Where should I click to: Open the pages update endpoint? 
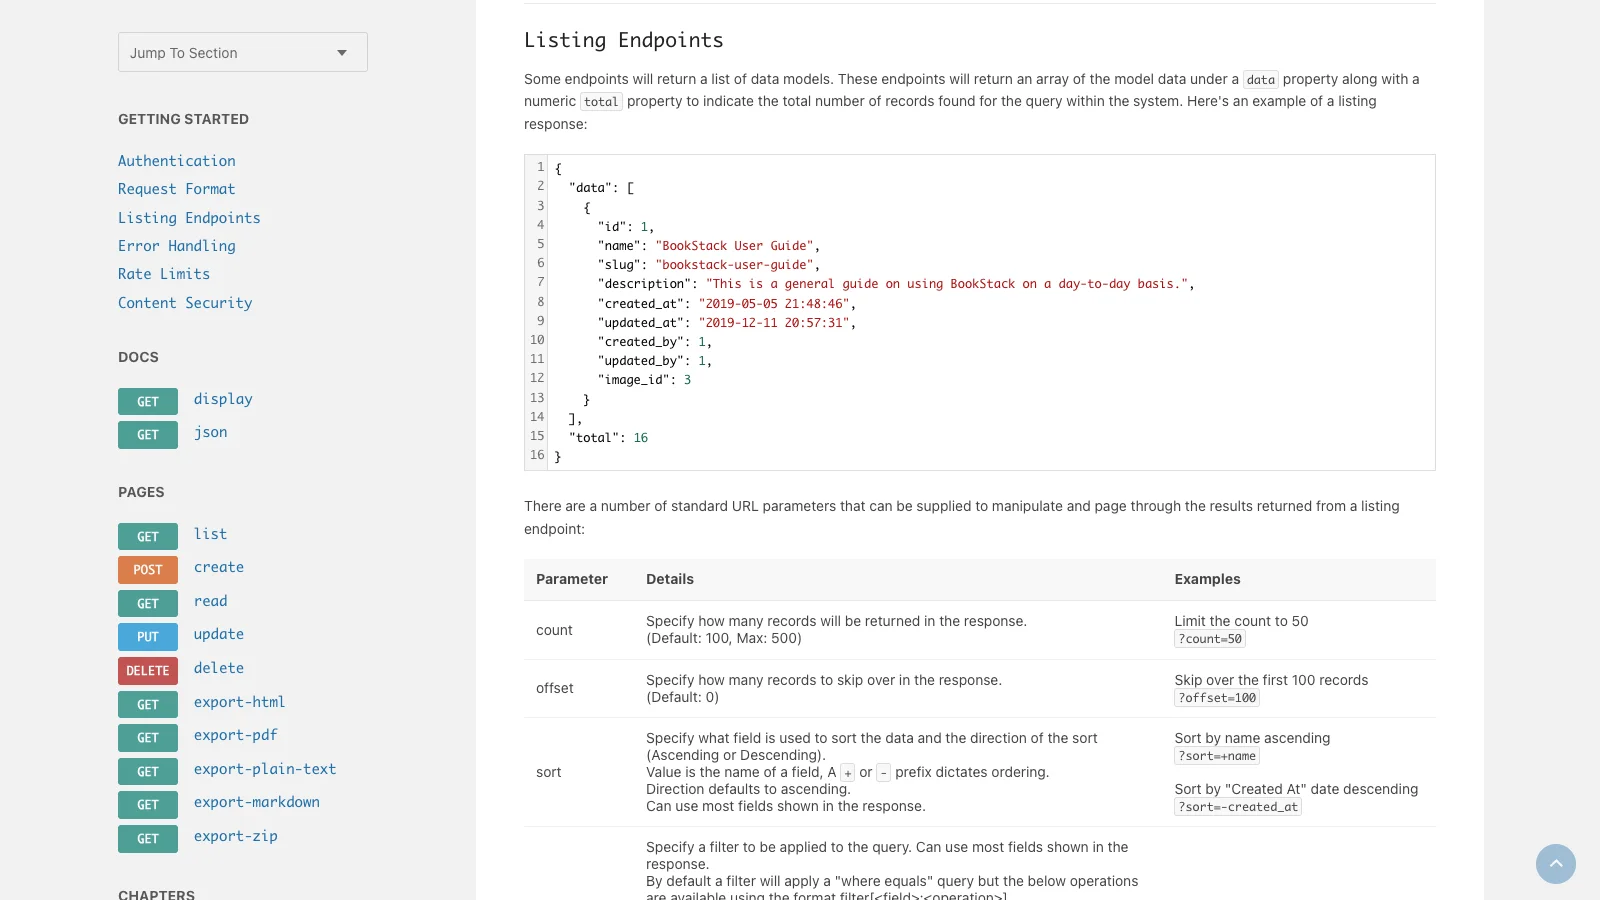[x=219, y=634]
